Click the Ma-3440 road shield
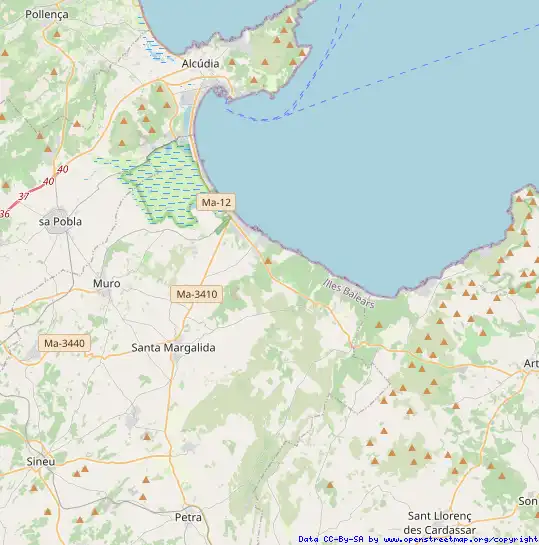Screen dimensions: 539x545 64,343
